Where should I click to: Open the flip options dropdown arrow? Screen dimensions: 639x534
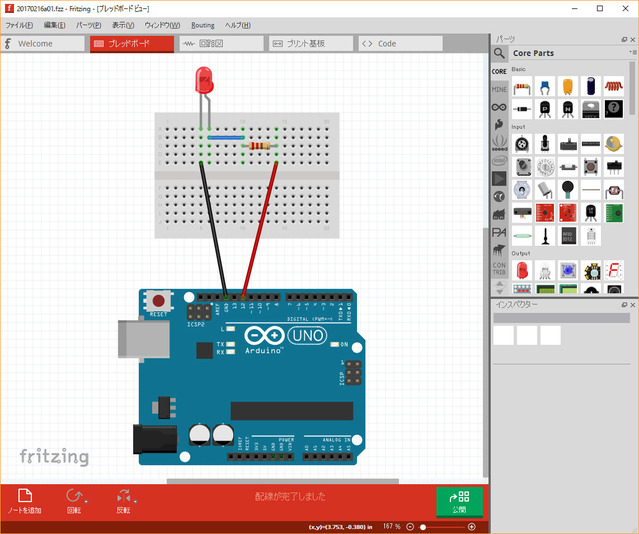click(135, 501)
